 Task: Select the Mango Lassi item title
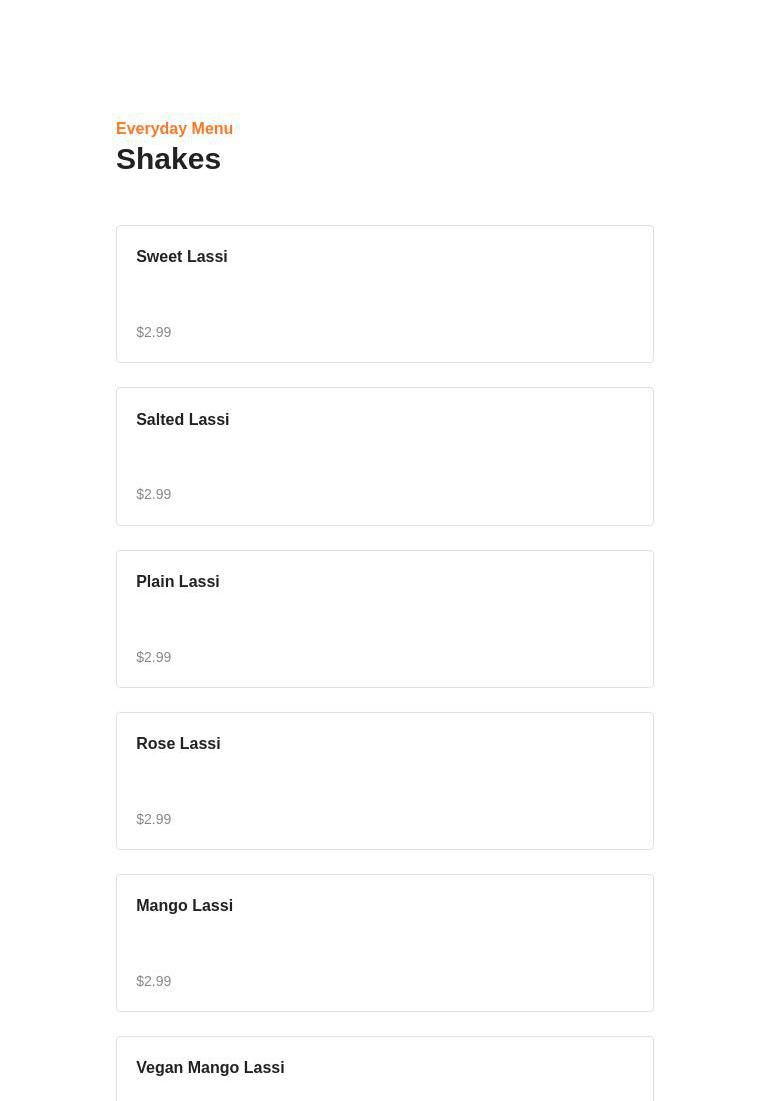tap(184, 906)
